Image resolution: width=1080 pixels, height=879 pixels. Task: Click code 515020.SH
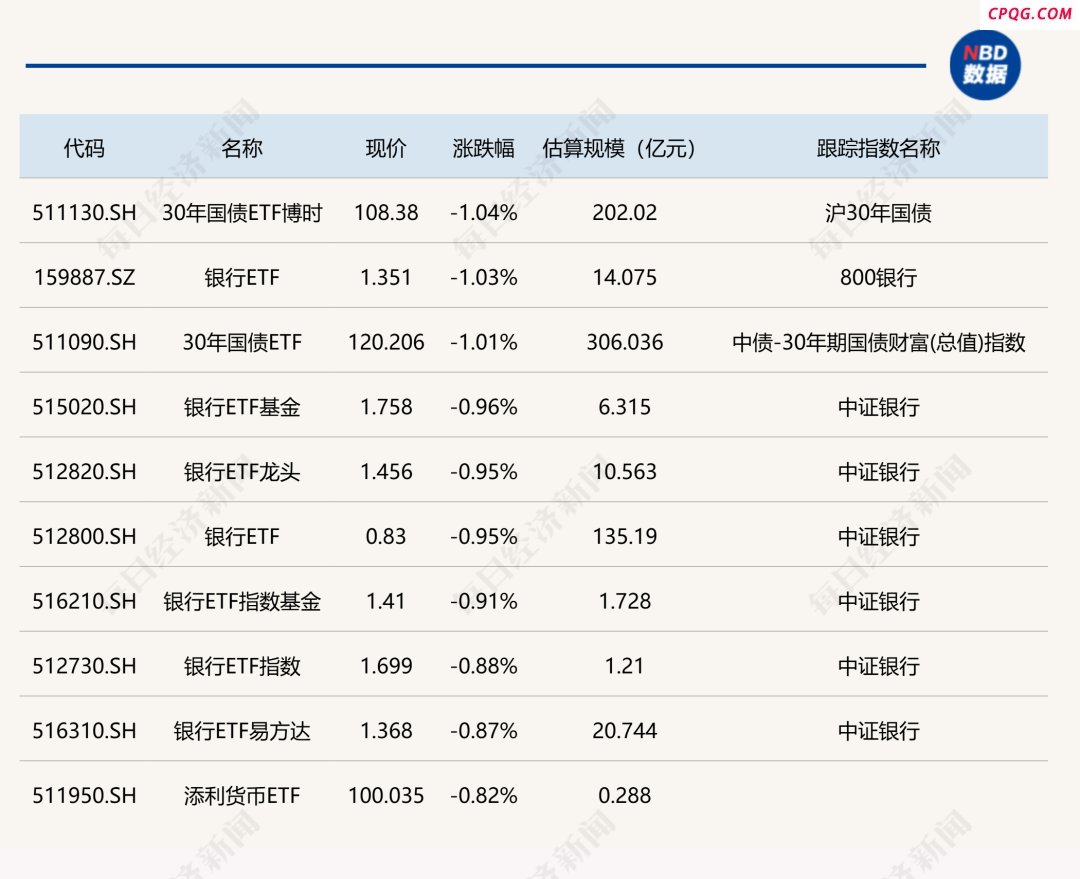[x=84, y=407]
